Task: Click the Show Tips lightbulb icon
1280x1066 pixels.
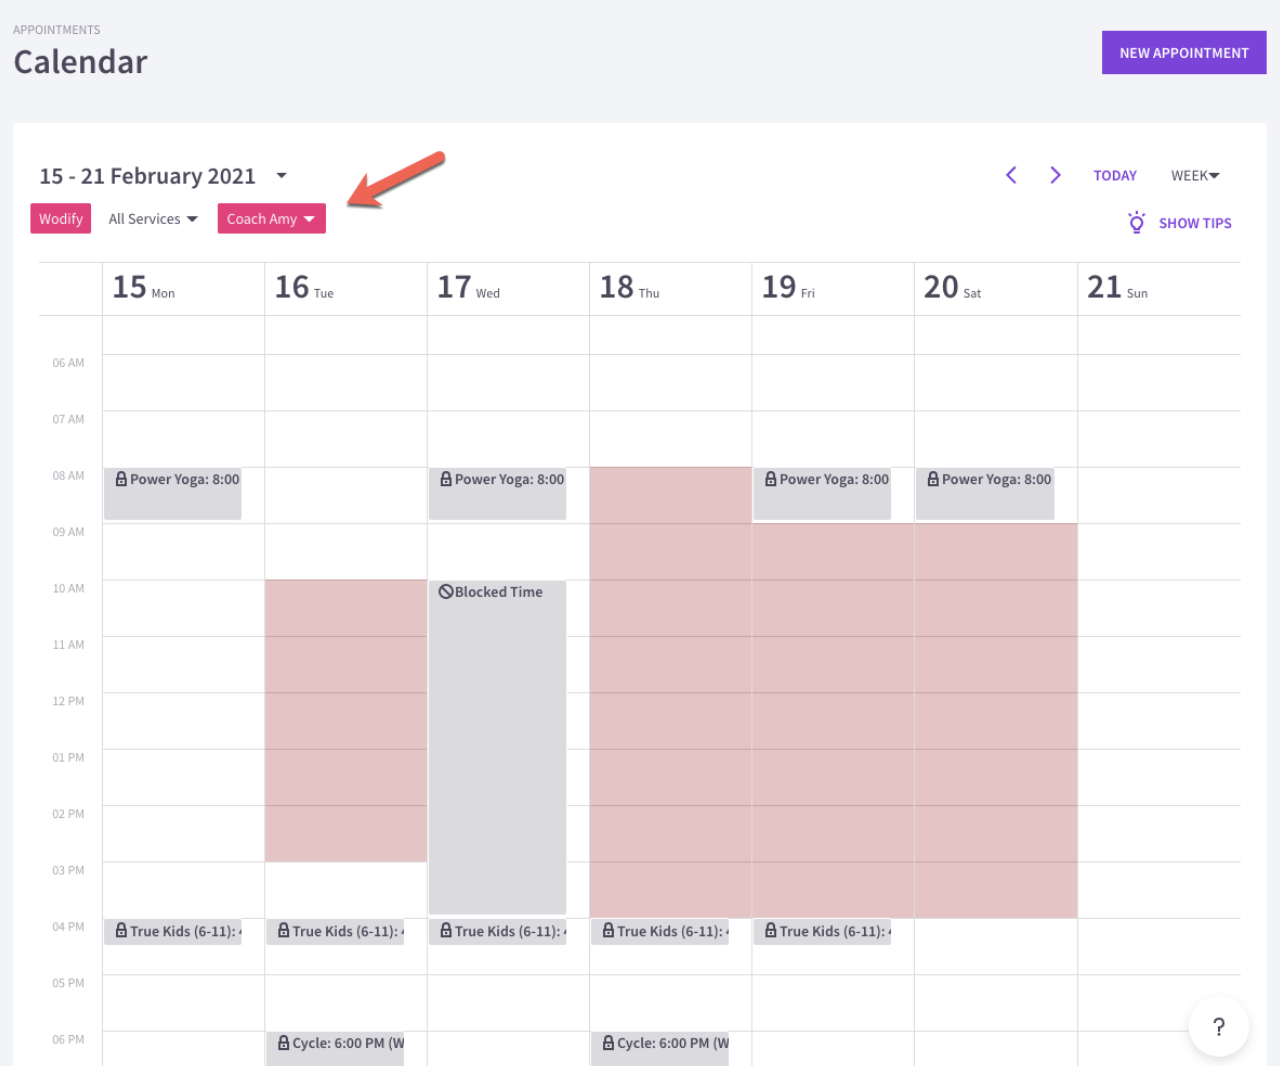Action: pos(1136,222)
